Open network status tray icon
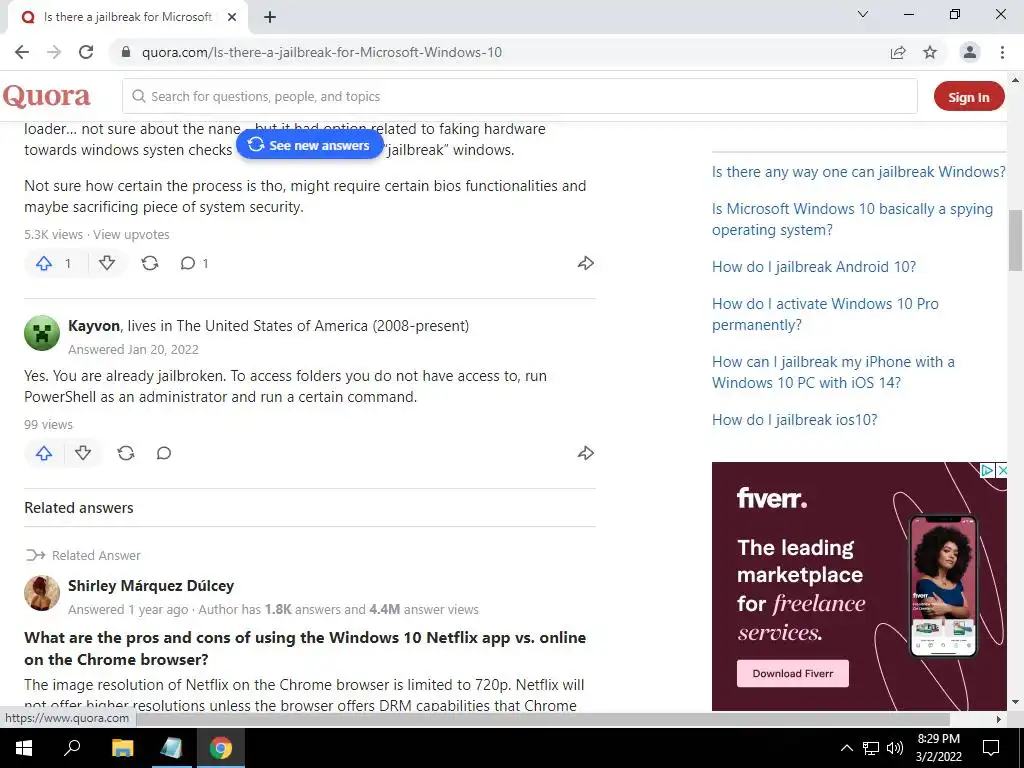Image resolution: width=1024 pixels, height=768 pixels. 871,748
